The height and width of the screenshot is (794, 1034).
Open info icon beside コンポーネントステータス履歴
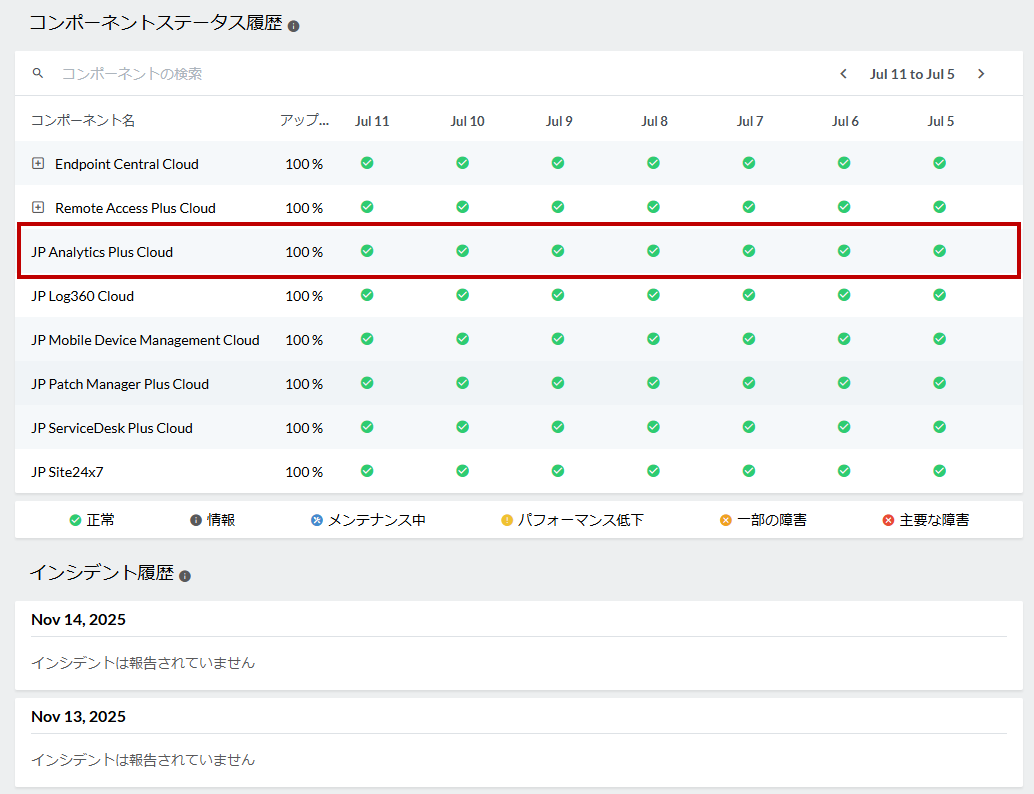click(293, 26)
